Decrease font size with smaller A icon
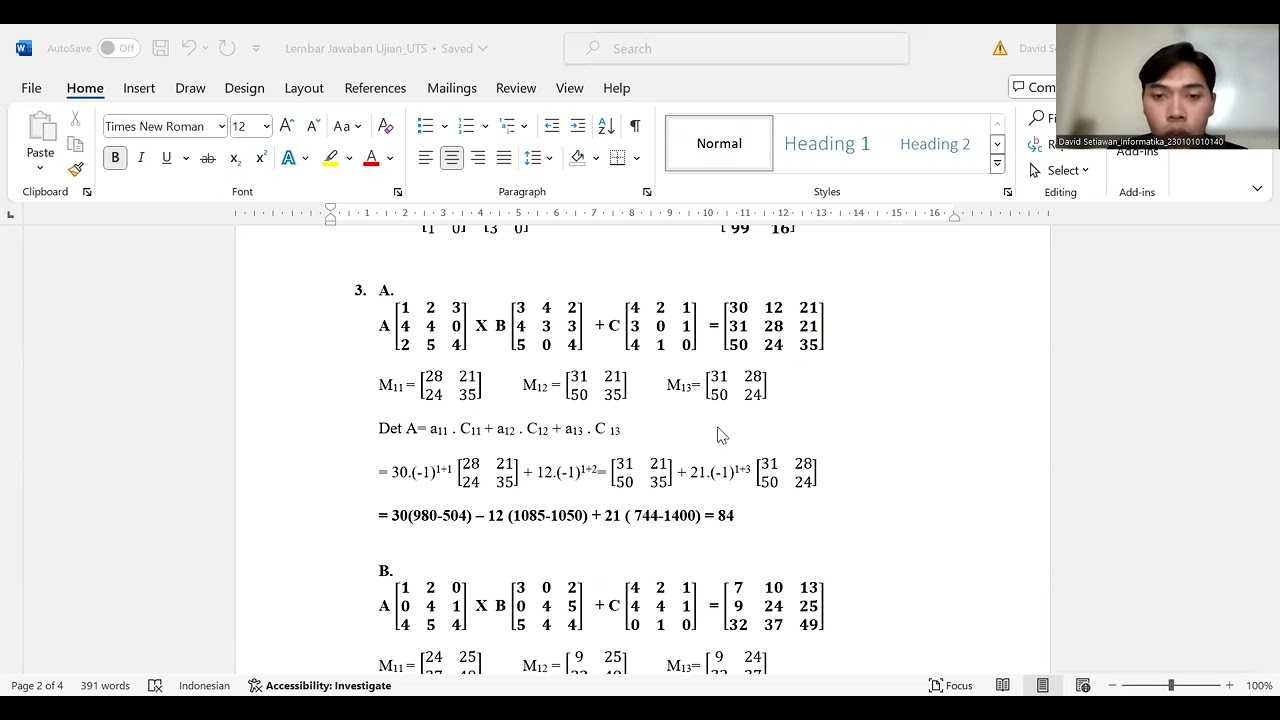This screenshot has width=1280, height=720. click(x=312, y=126)
